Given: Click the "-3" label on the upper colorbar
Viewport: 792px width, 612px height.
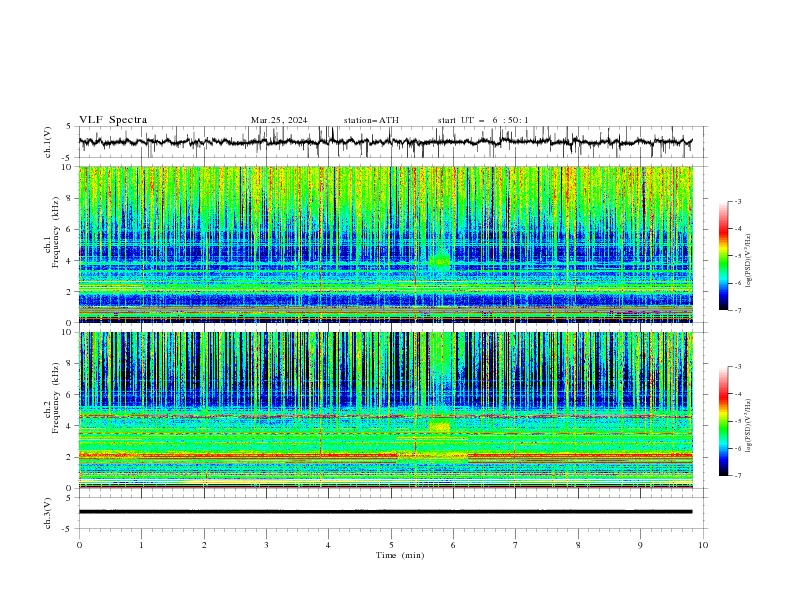Looking at the screenshot, I should pos(737,201).
